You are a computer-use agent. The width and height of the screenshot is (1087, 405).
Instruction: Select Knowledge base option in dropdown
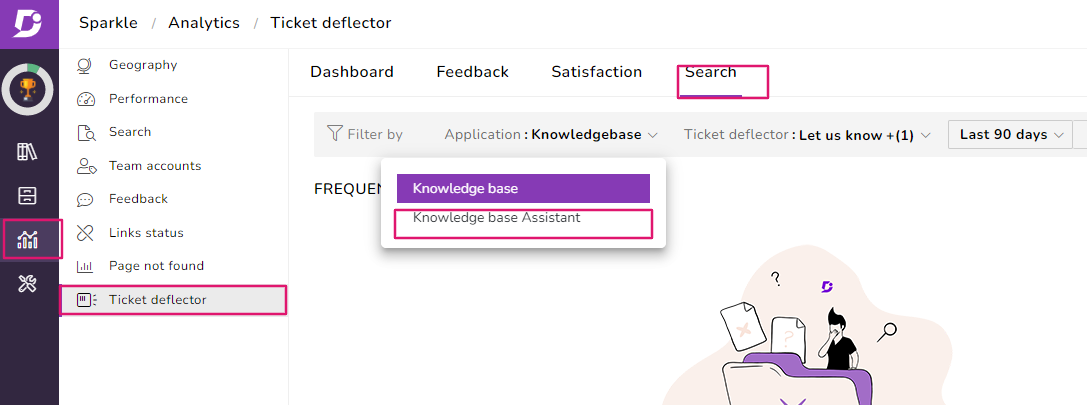(523, 189)
